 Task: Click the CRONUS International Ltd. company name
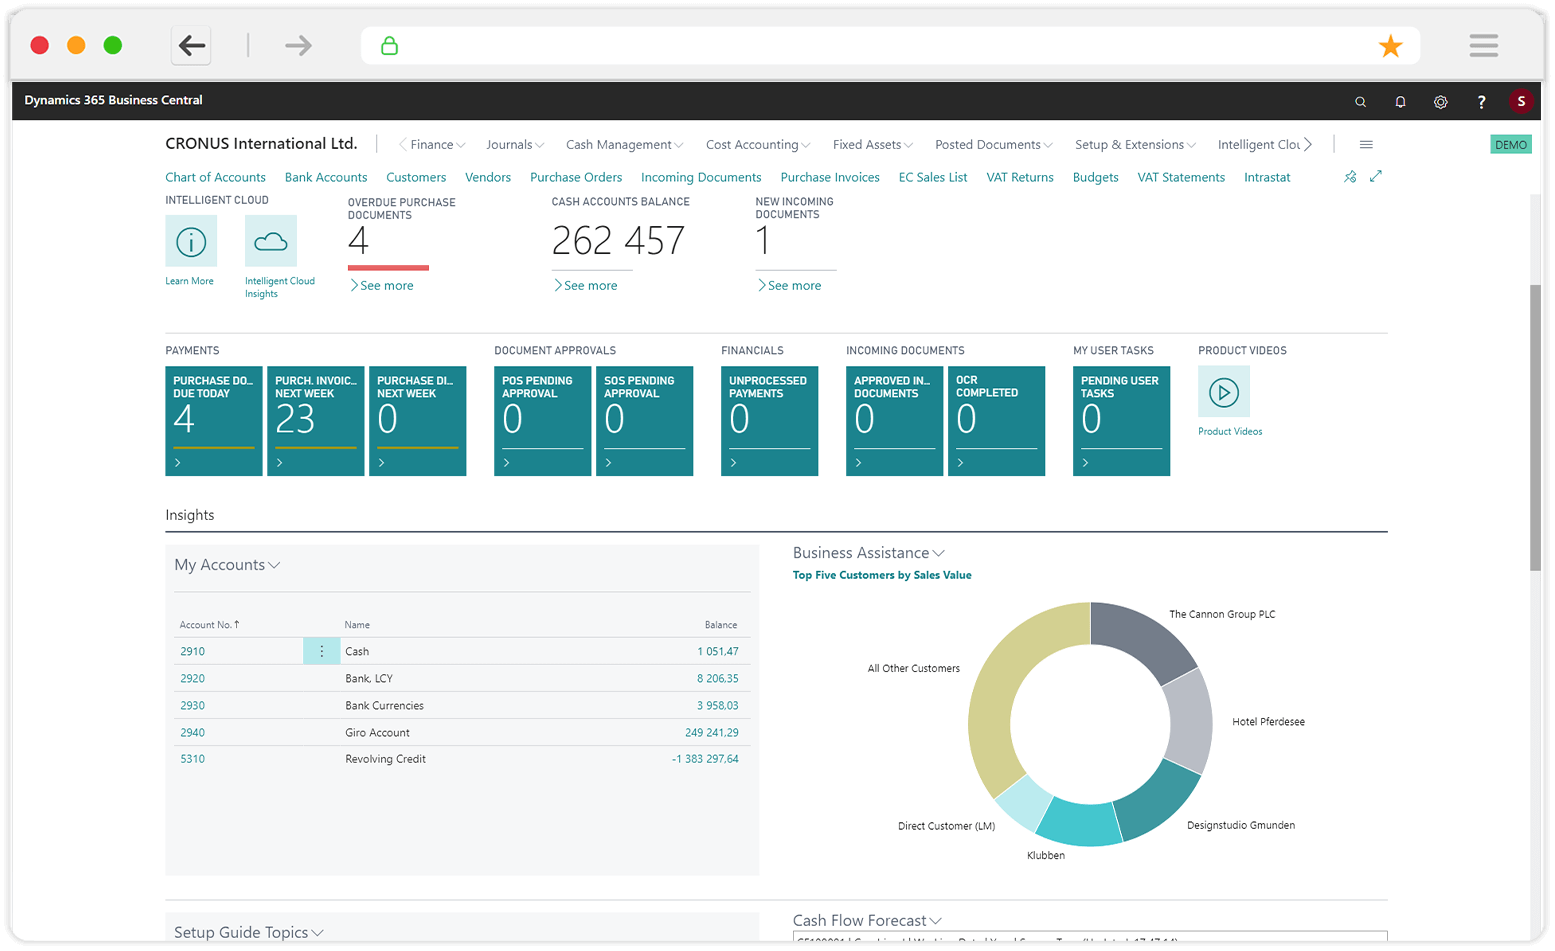pyautogui.click(x=261, y=144)
